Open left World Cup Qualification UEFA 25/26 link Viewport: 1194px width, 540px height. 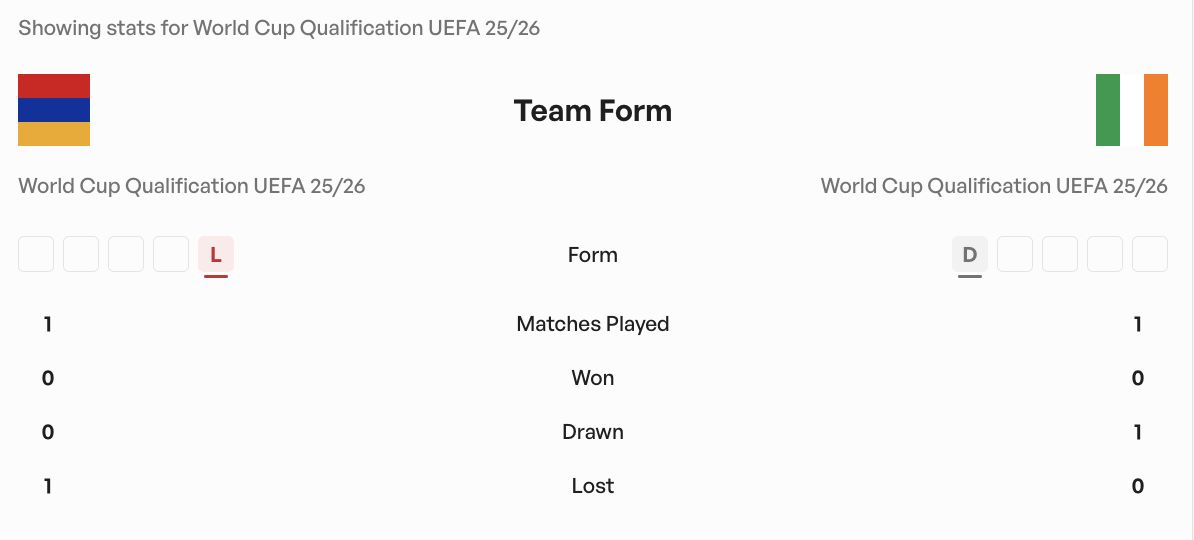point(192,186)
